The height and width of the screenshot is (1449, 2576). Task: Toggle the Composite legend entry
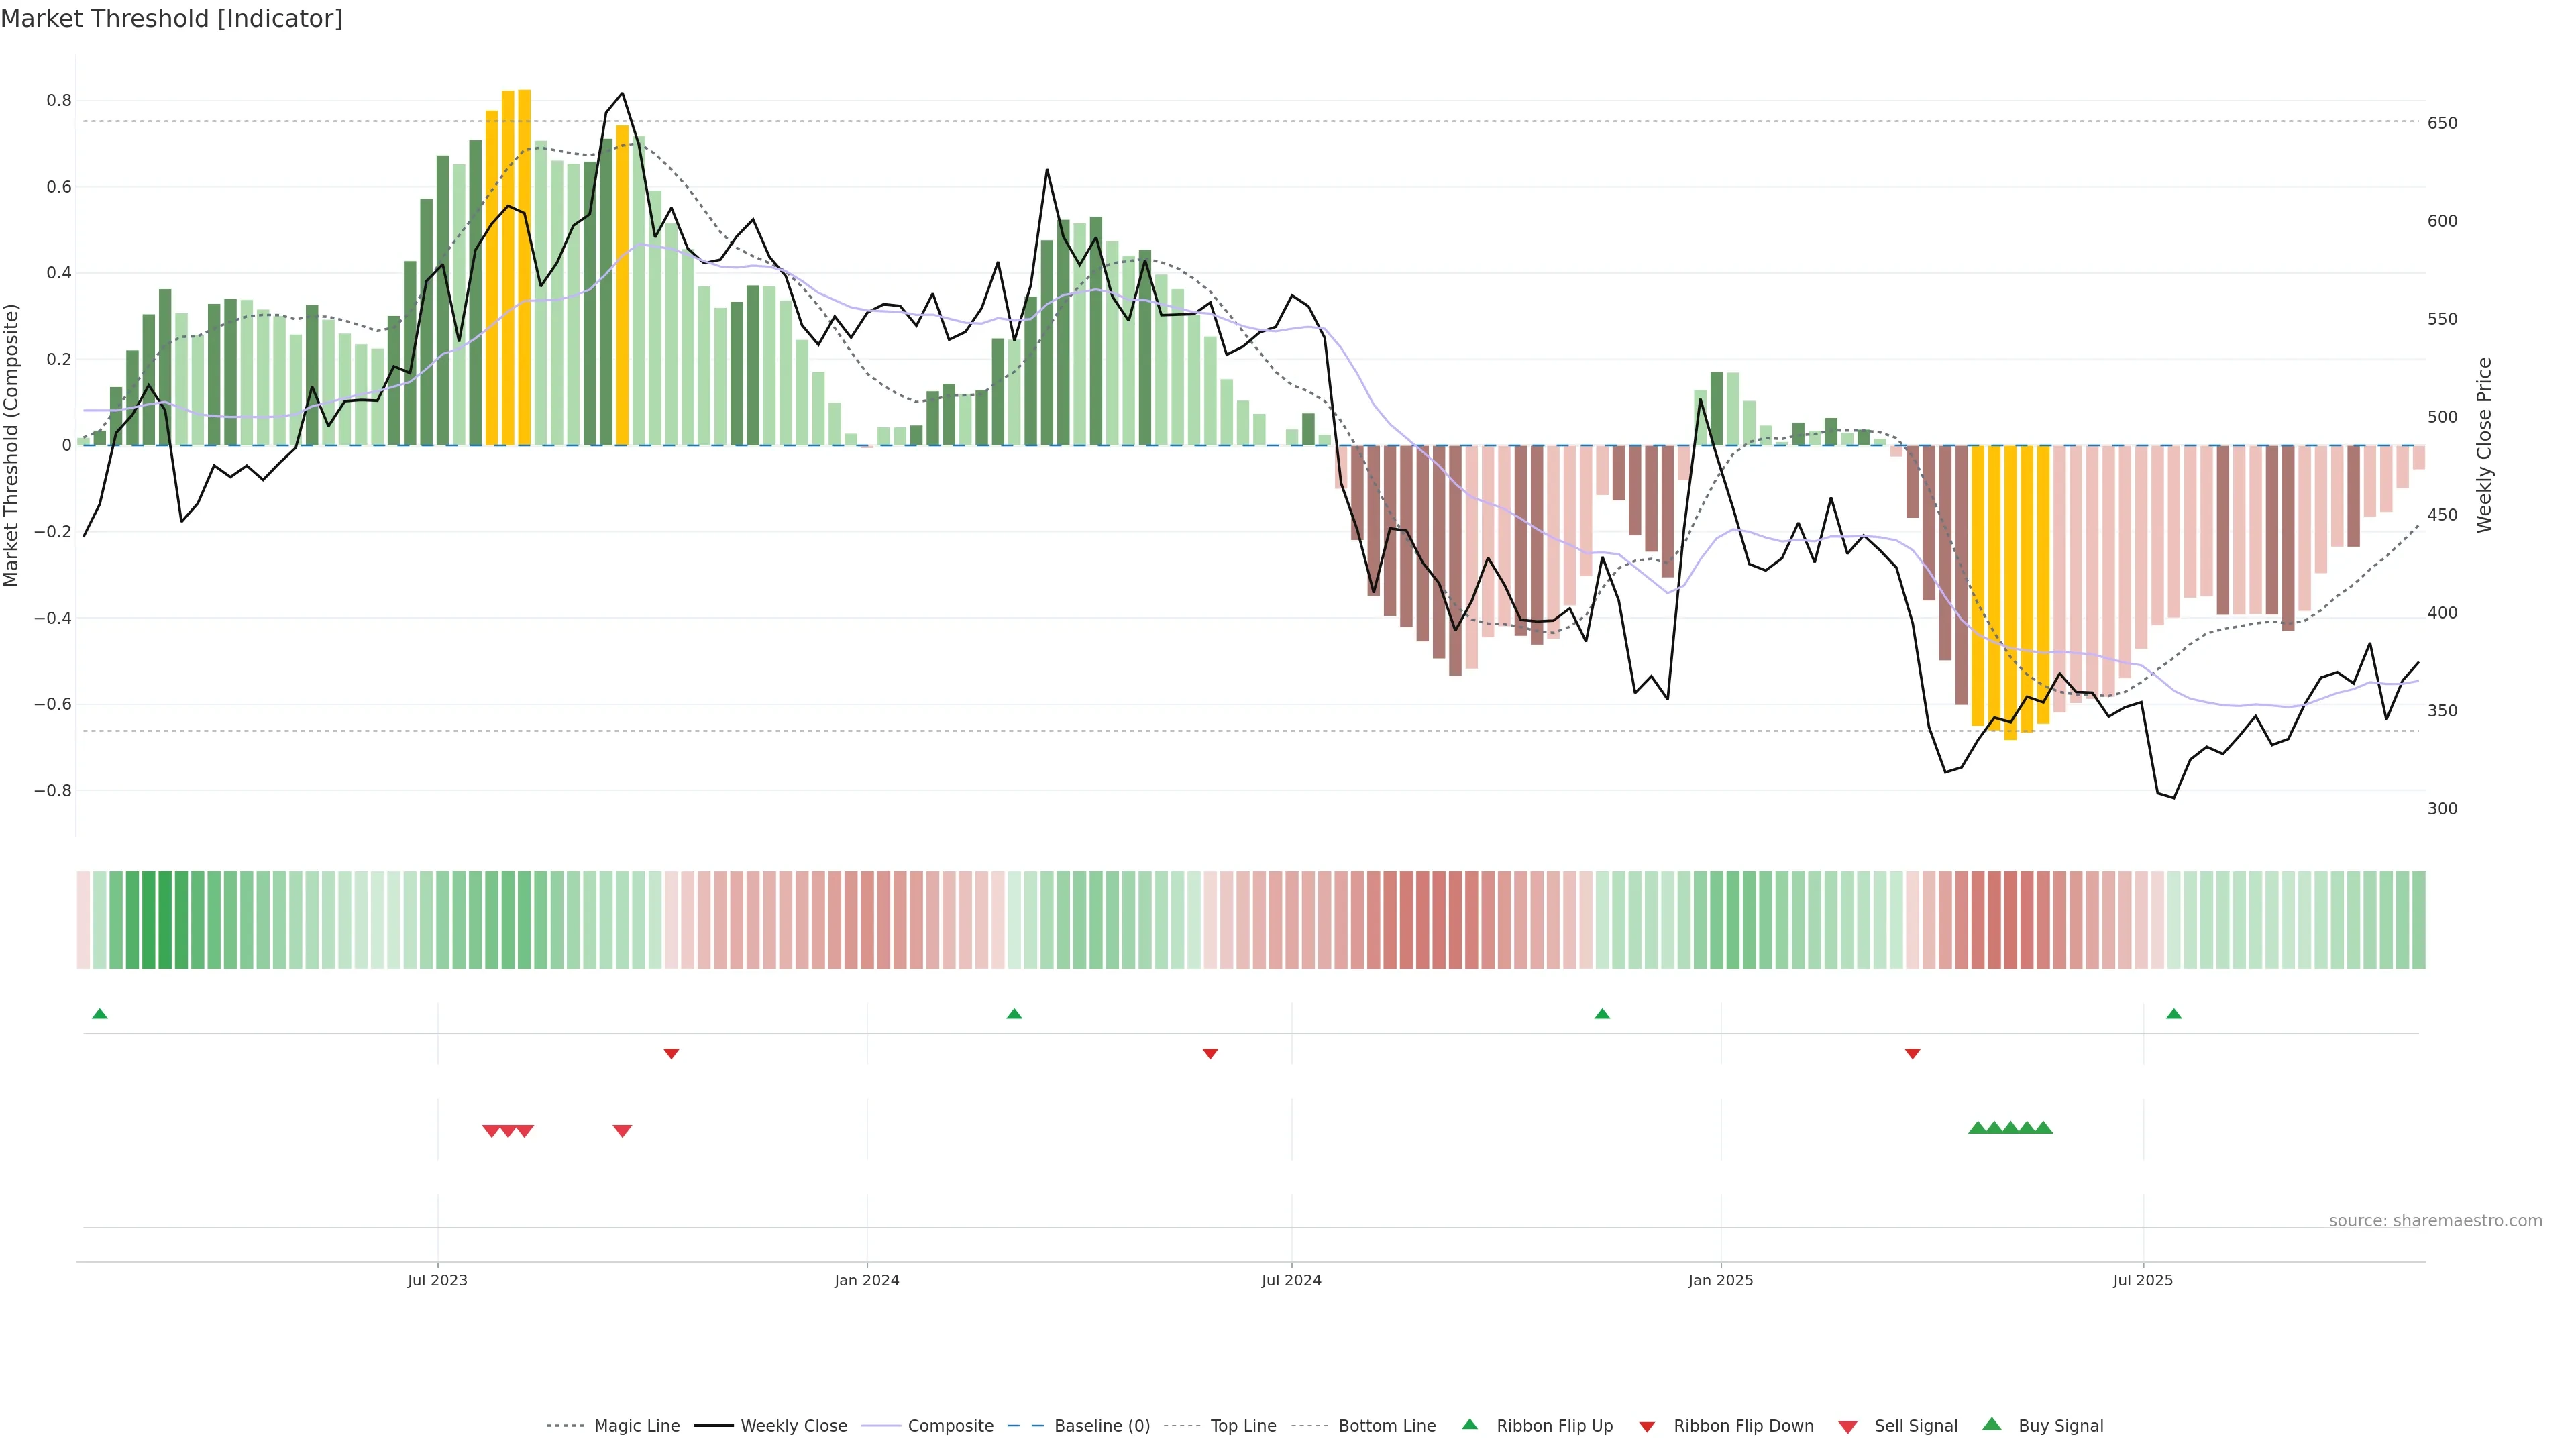click(950, 1426)
